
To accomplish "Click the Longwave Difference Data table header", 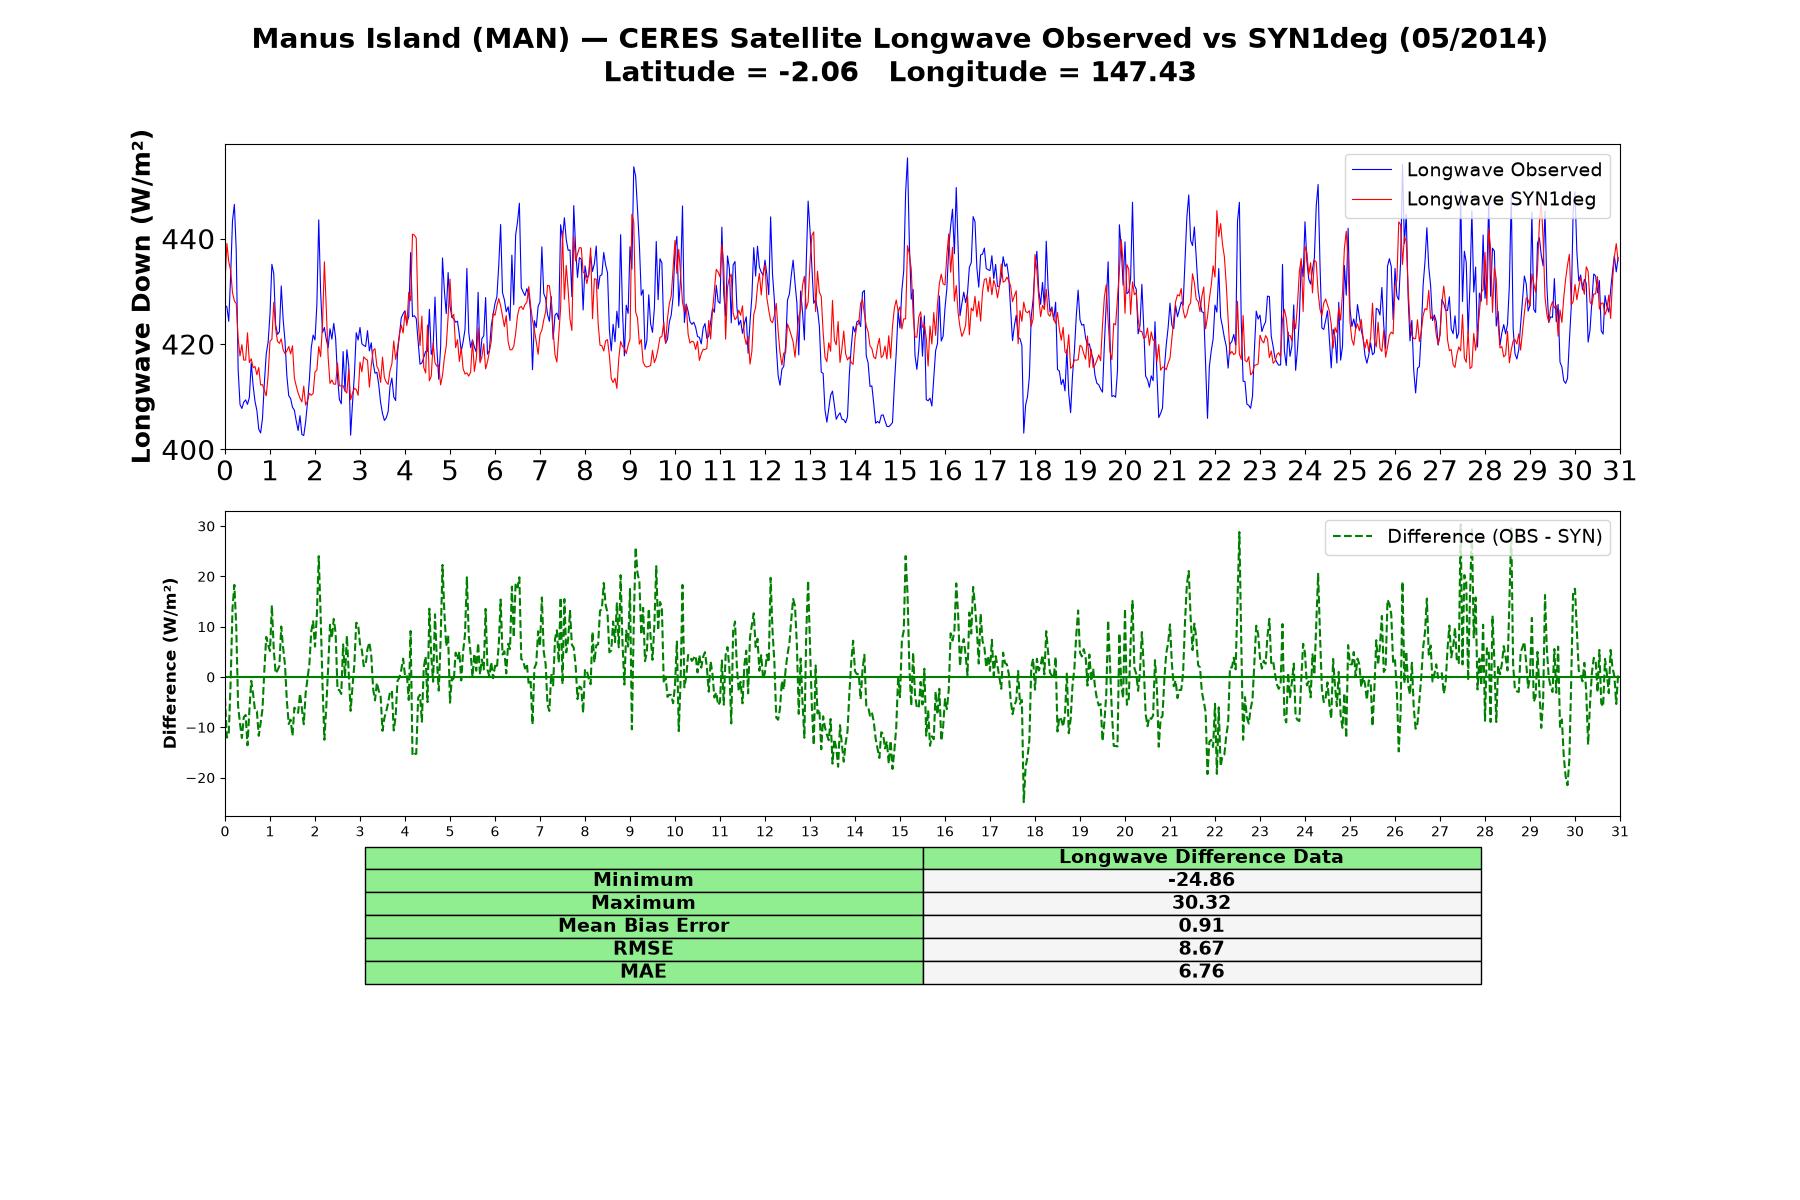I will 1201,858.
